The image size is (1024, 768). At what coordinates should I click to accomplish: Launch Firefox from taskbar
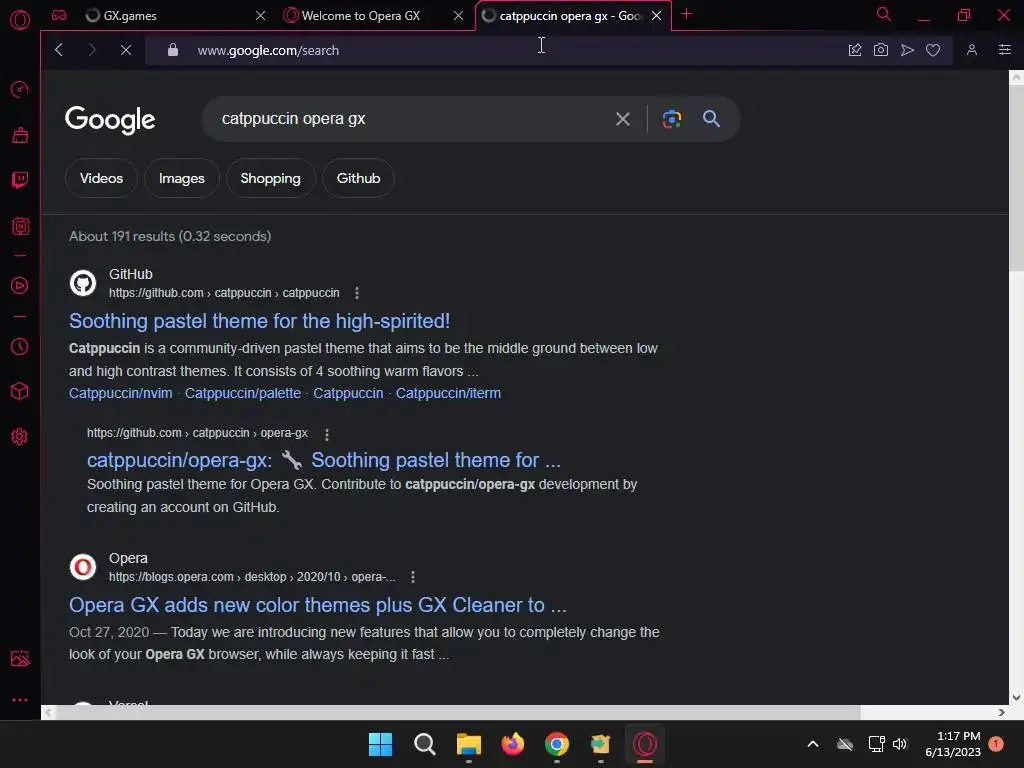coord(513,744)
